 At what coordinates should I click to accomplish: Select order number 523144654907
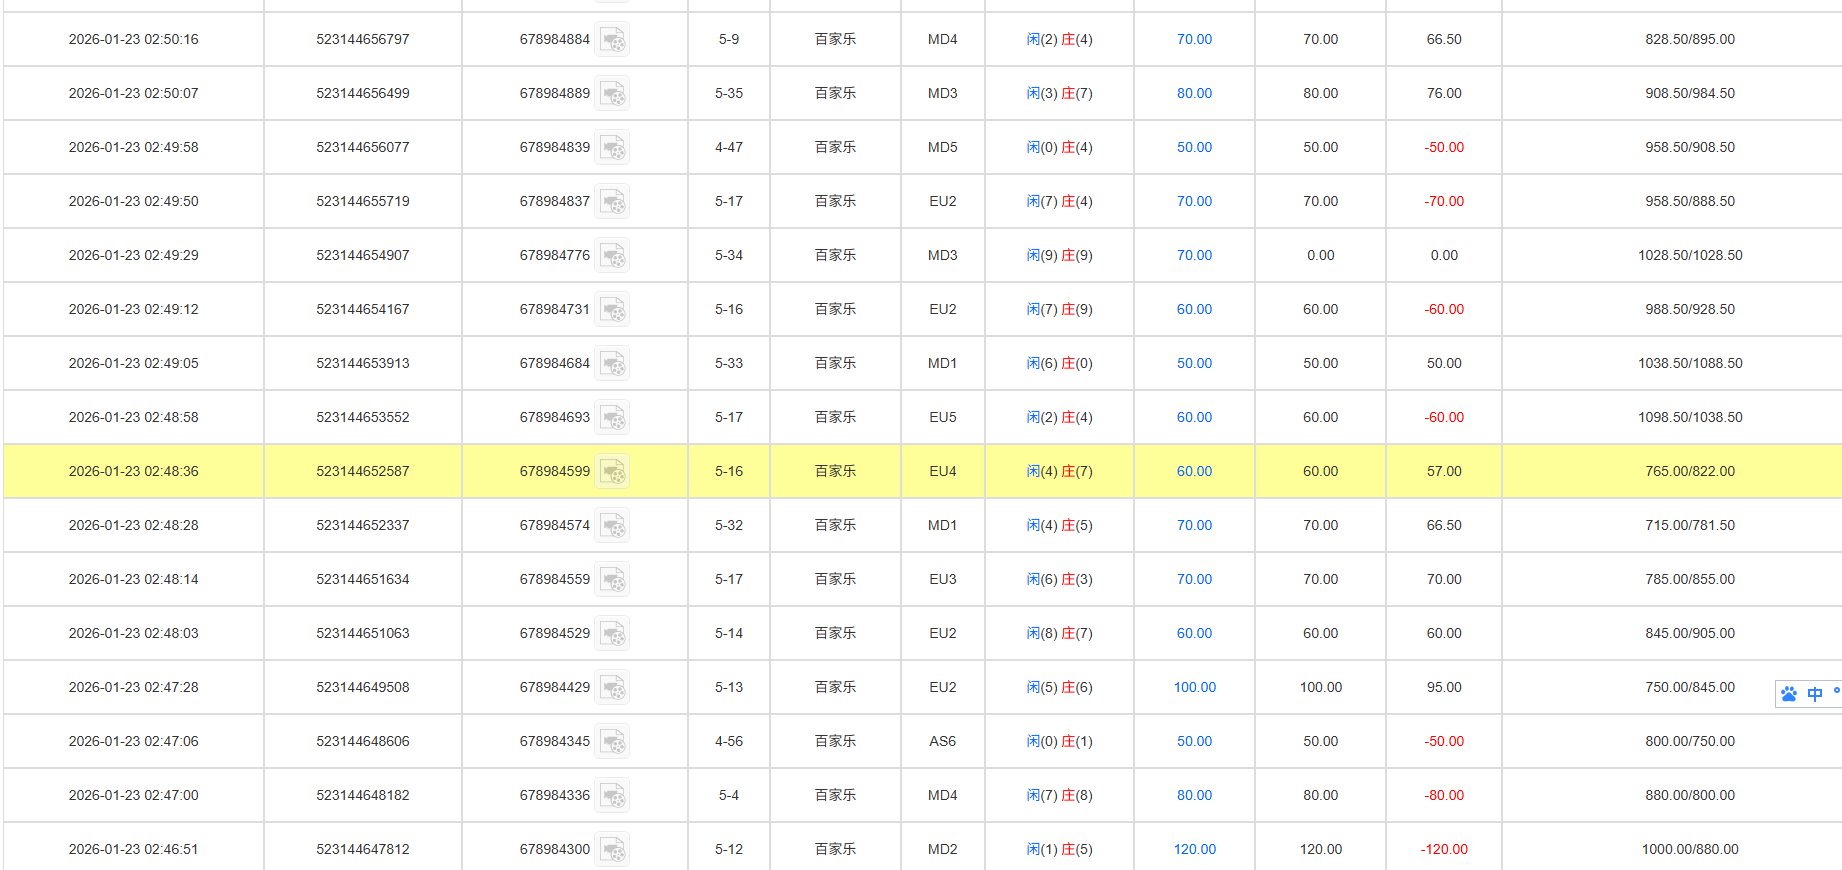(x=363, y=256)
